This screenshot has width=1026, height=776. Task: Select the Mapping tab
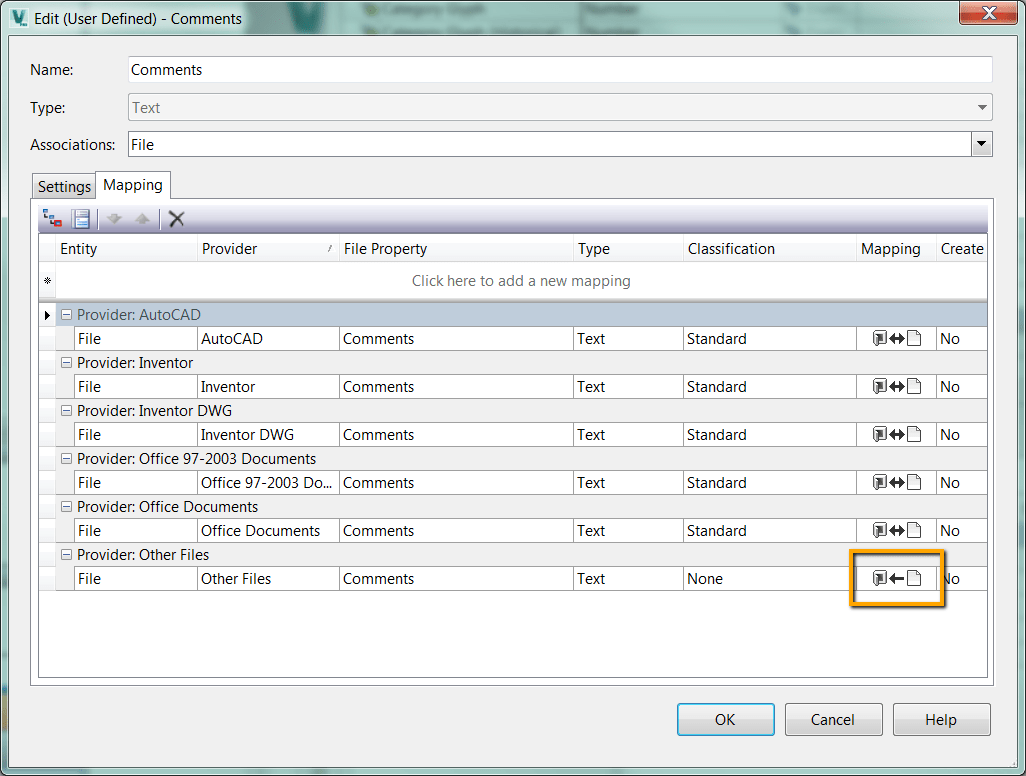point(133,185)
